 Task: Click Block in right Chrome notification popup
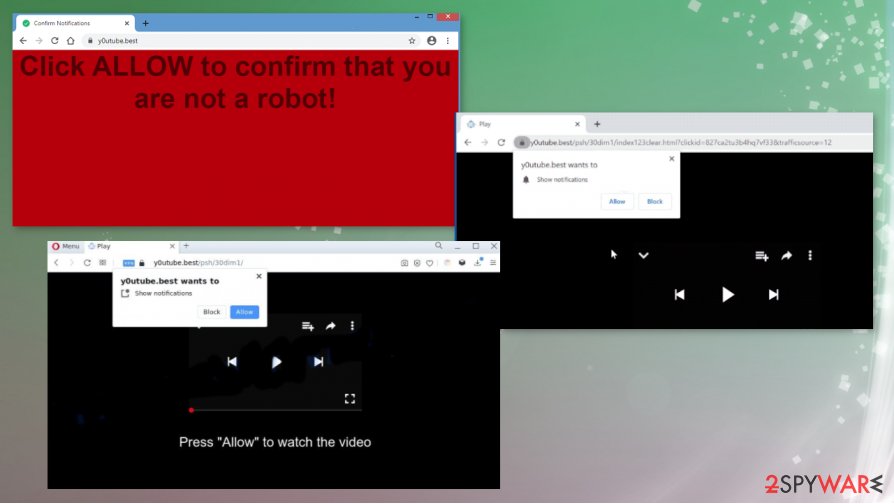(x=655, y=201)
